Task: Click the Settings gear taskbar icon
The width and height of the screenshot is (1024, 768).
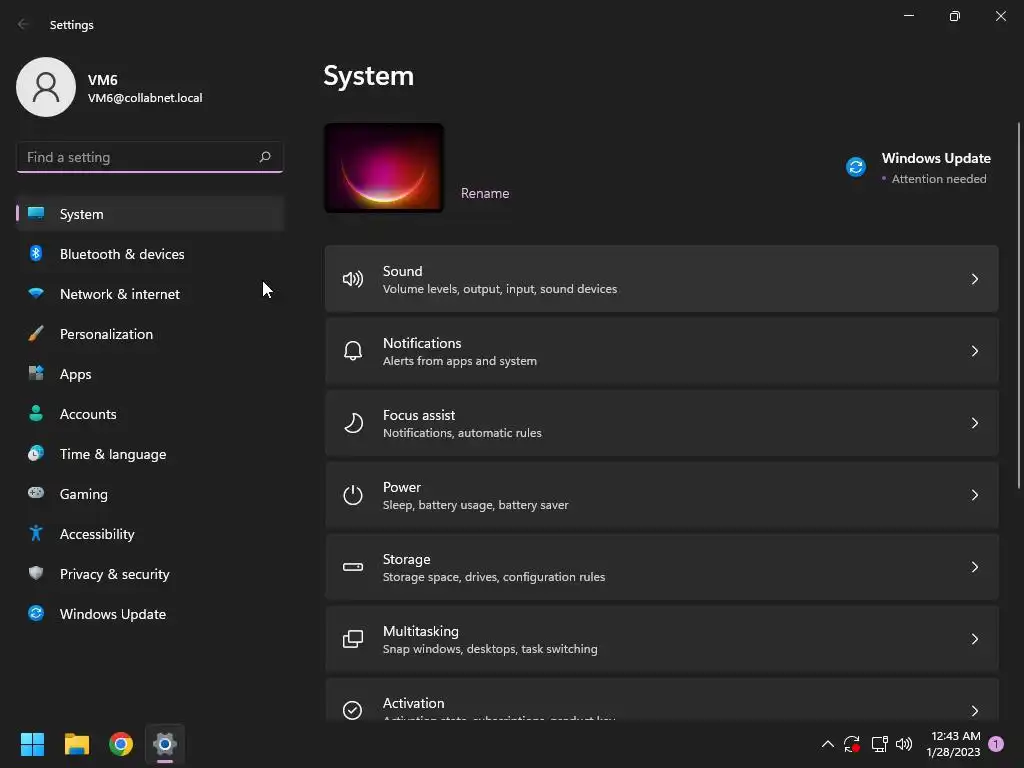Action: [x=165, y=744]
